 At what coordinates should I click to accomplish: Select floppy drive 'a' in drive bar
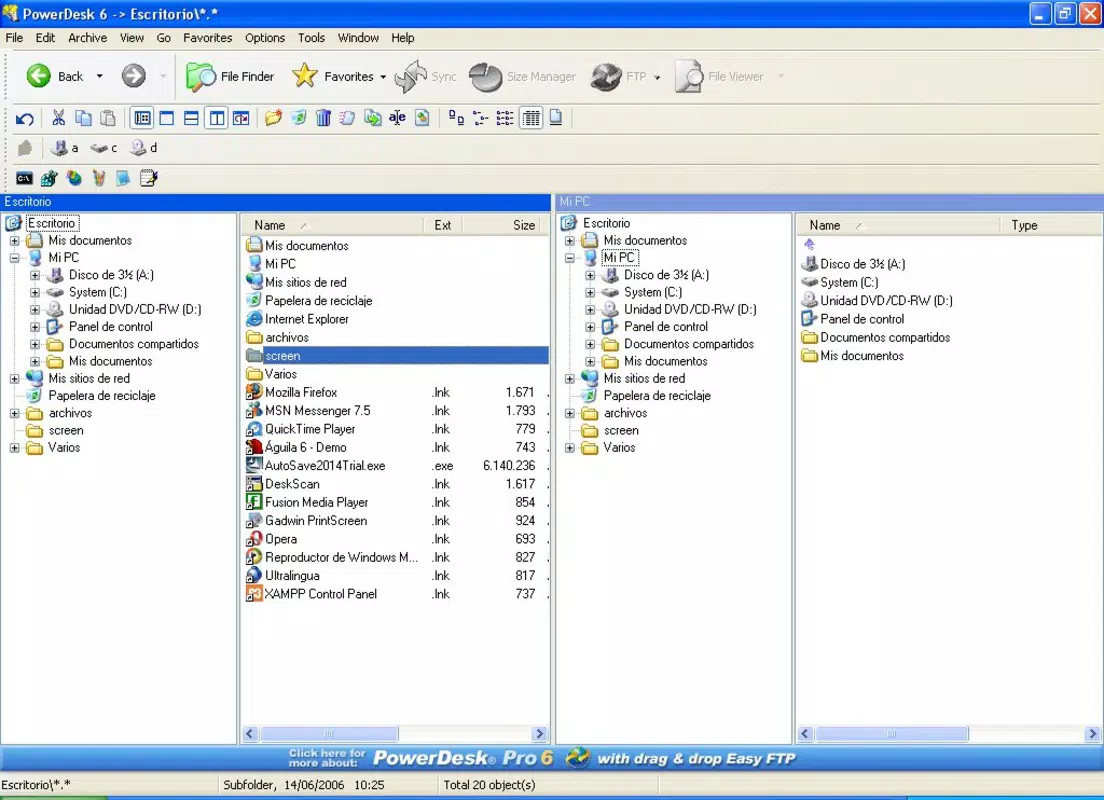tap(65, 148)
